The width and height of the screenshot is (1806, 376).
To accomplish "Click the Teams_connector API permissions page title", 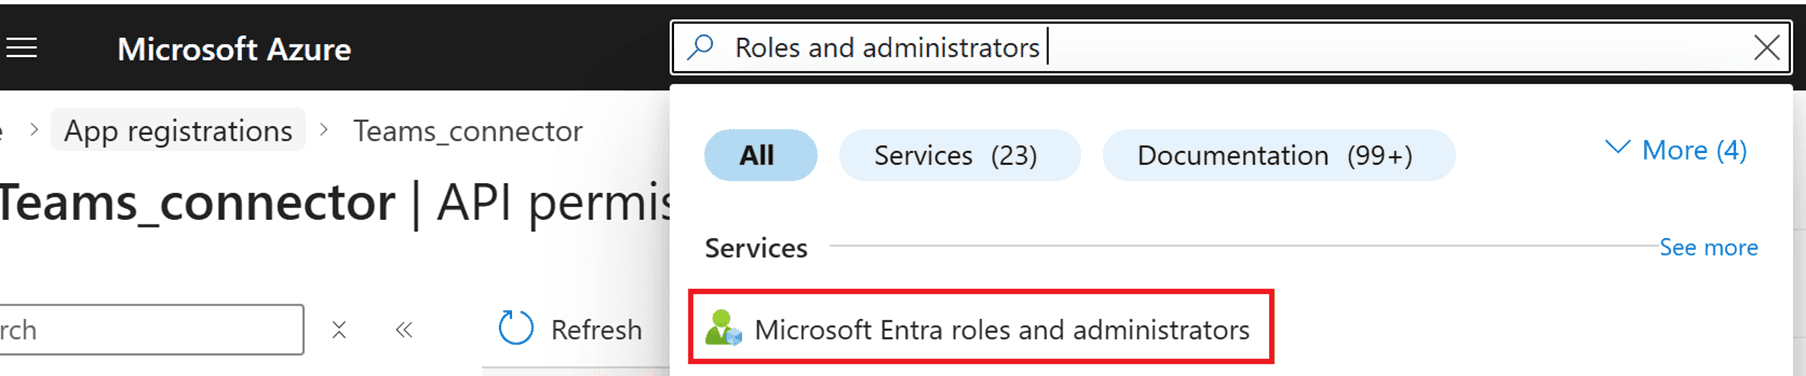I will pos(335,203).
